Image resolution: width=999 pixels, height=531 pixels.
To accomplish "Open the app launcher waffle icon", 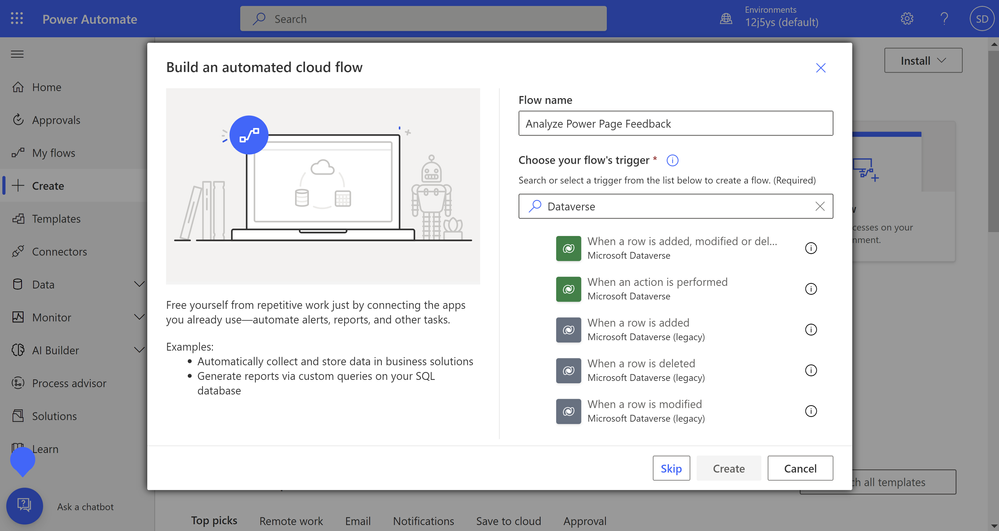I will coord(17,18).
